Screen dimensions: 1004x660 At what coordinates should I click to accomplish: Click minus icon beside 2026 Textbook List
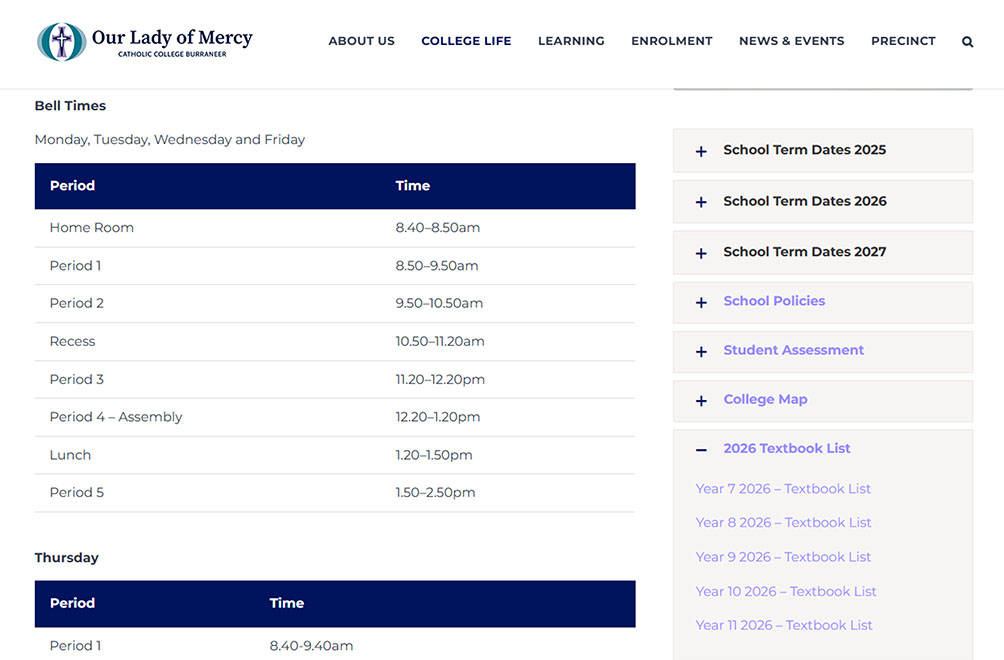pos(701,450)
